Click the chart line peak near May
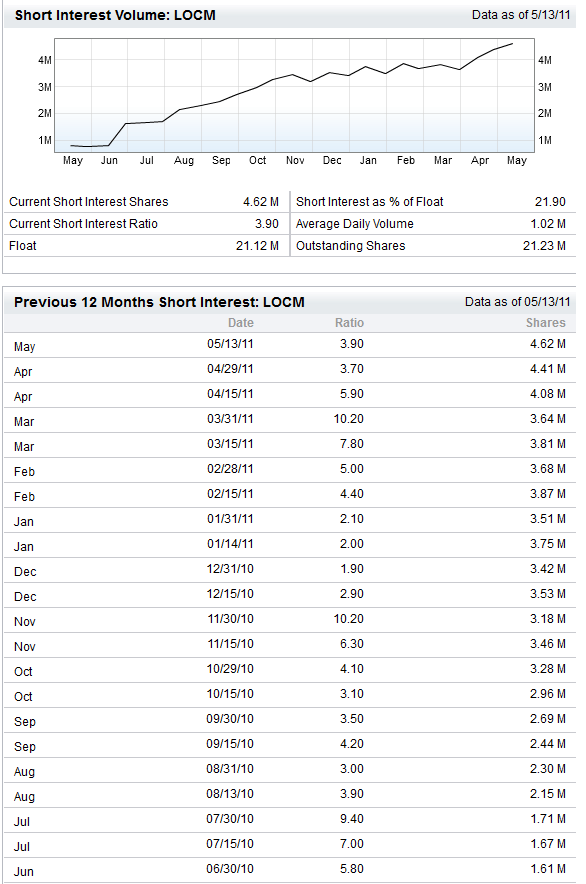Image resolution: width=586 pixels, height=884 pixels. (512, 43)
